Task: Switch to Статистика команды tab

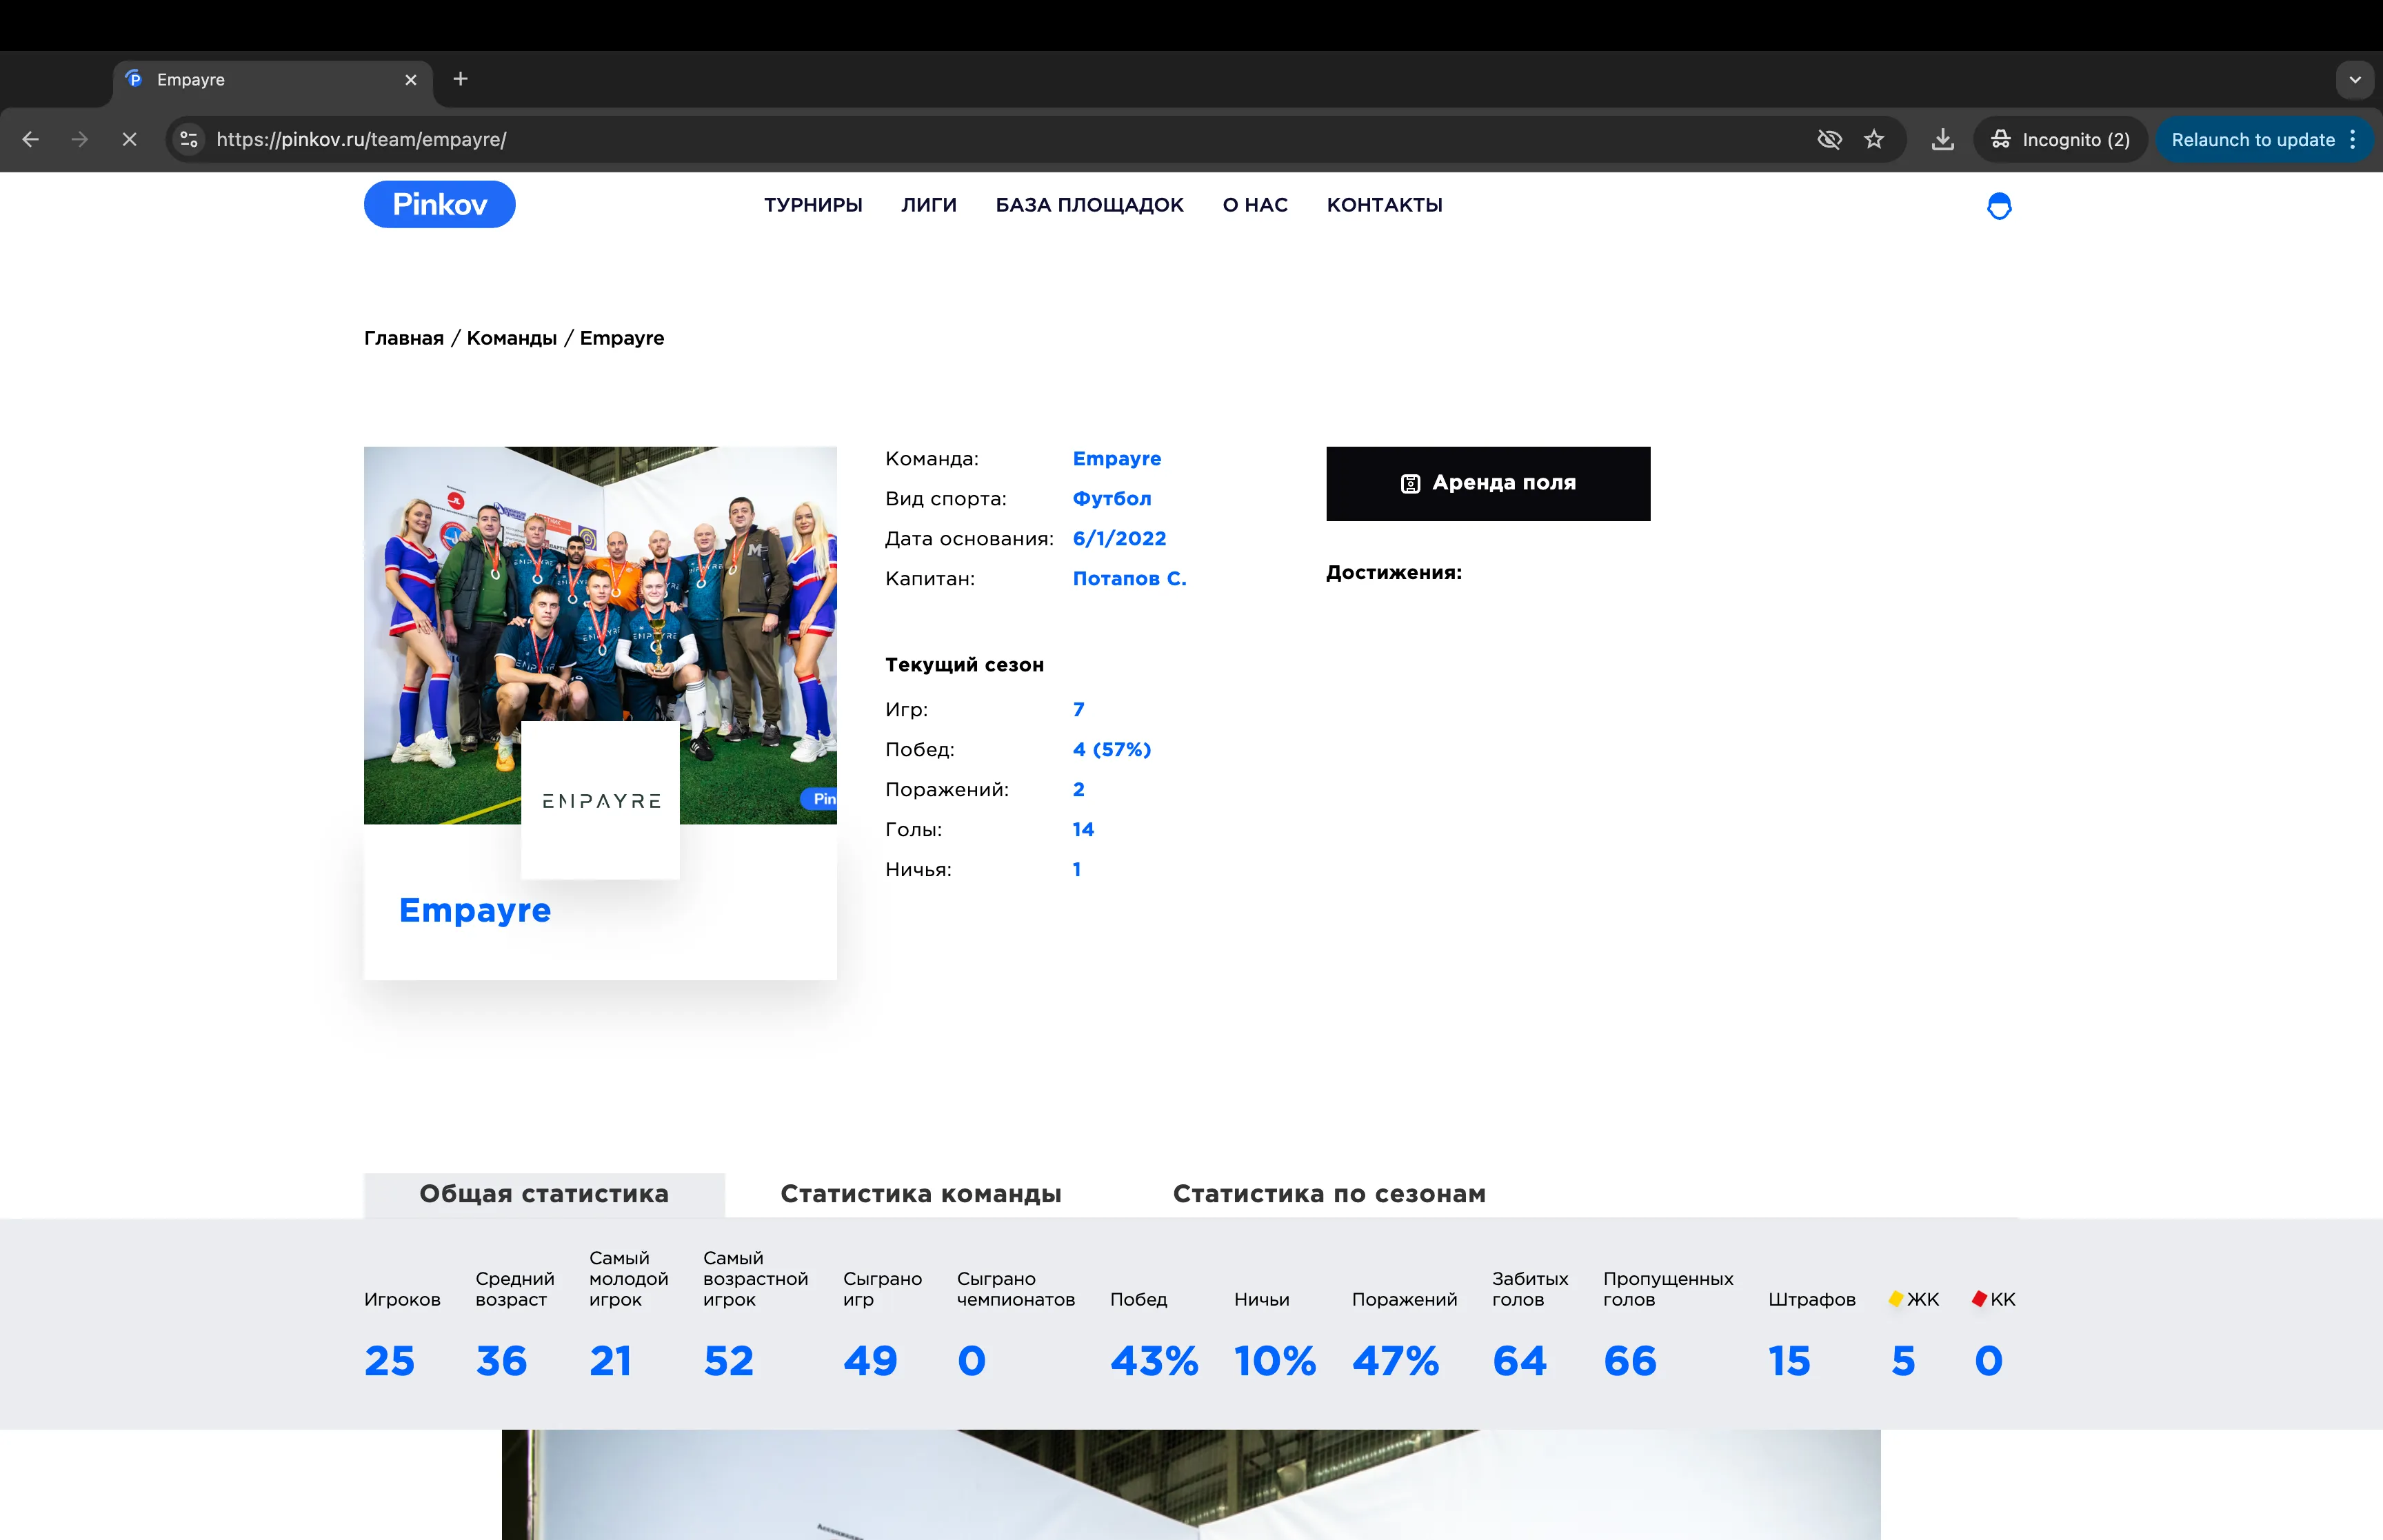Action: tap(920, 1194)
